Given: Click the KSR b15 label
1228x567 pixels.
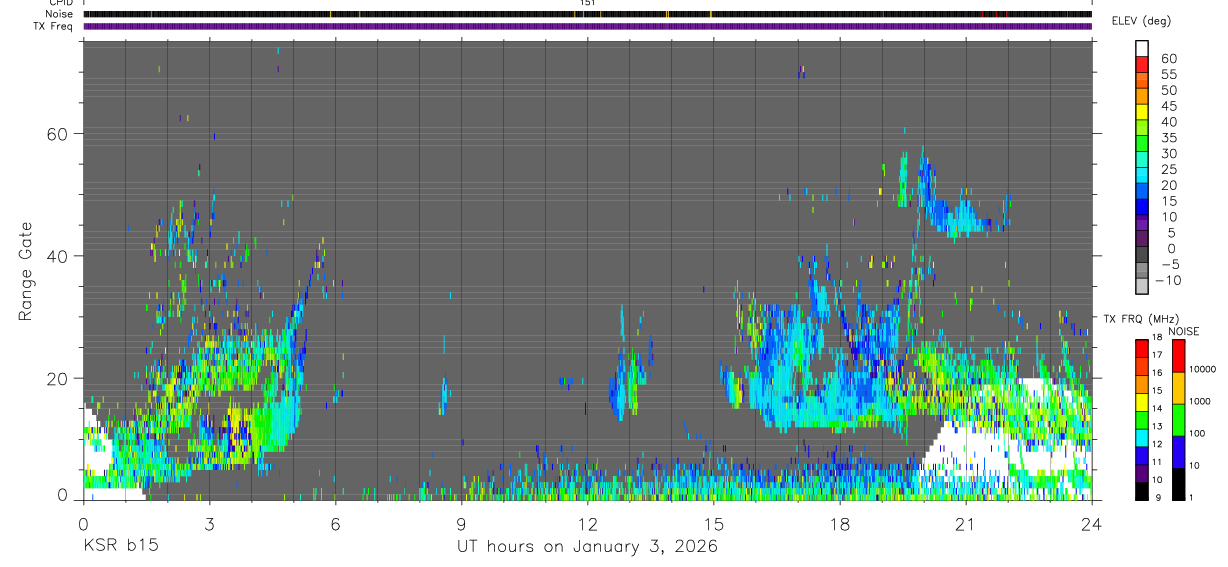Looking at the screenshot, I should pos(119,546).
